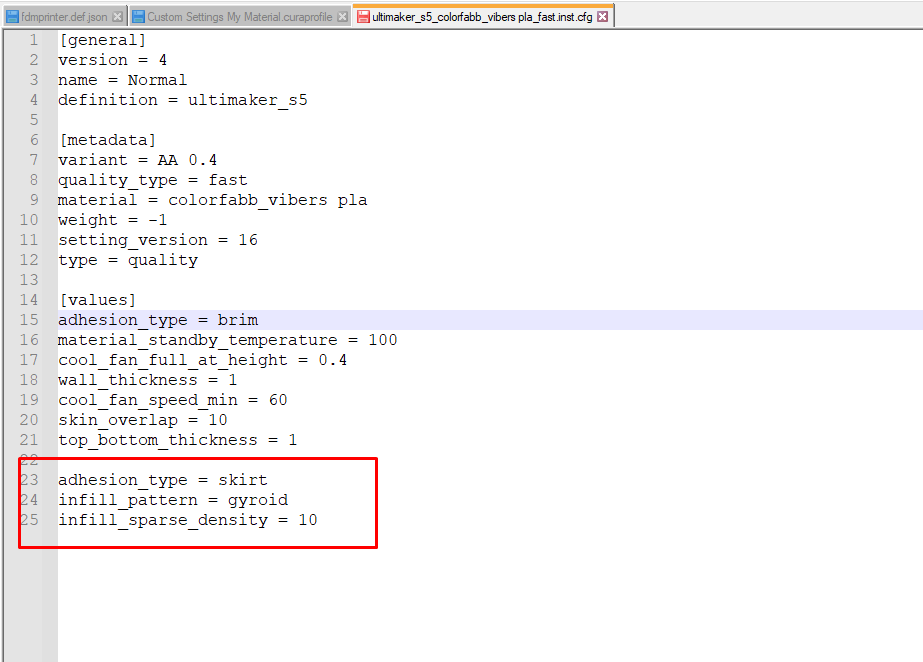Click the 'adhesion_type = brim' line
The image size is (923, 662).
158,320
